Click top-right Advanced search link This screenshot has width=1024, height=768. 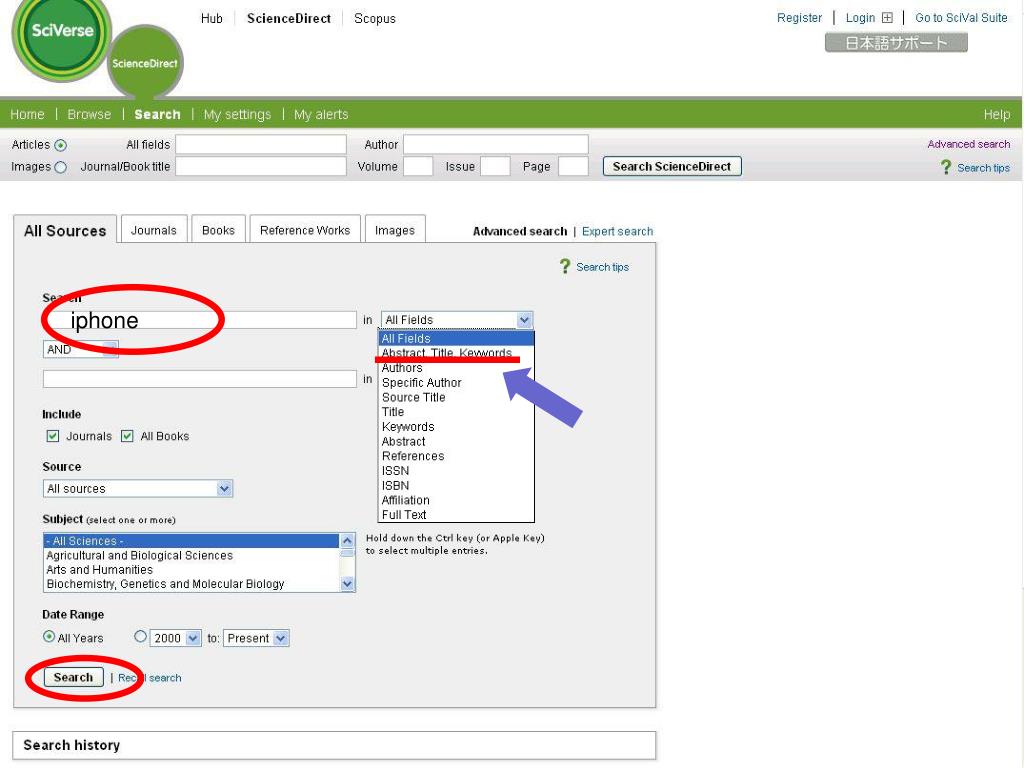(x=968, y=144)
